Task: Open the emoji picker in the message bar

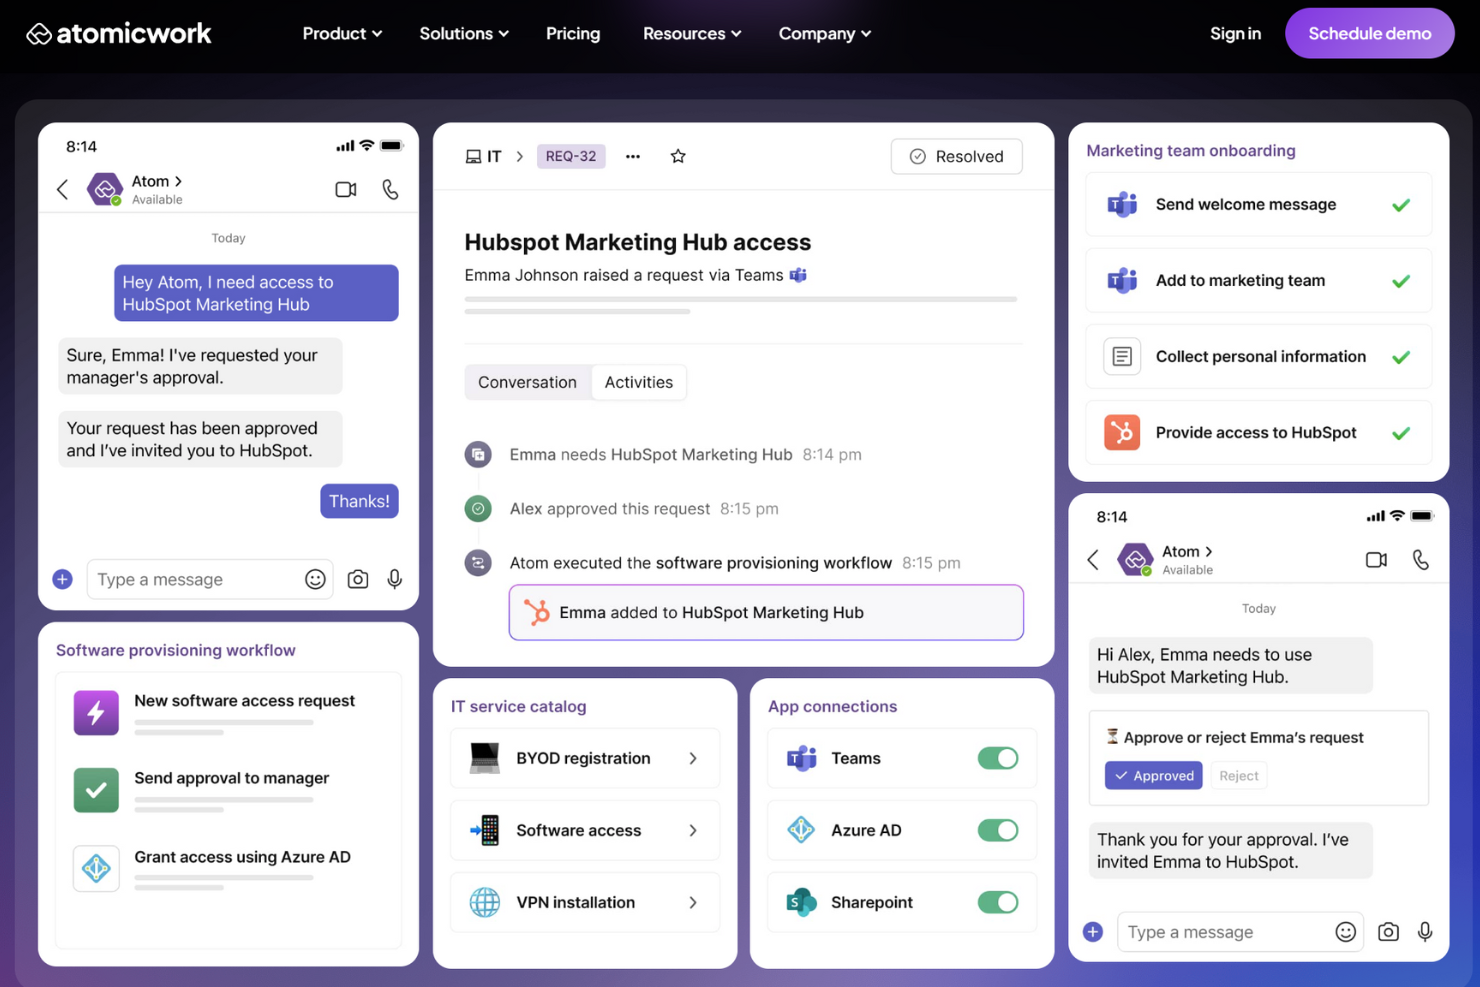Action: [315, 579]
